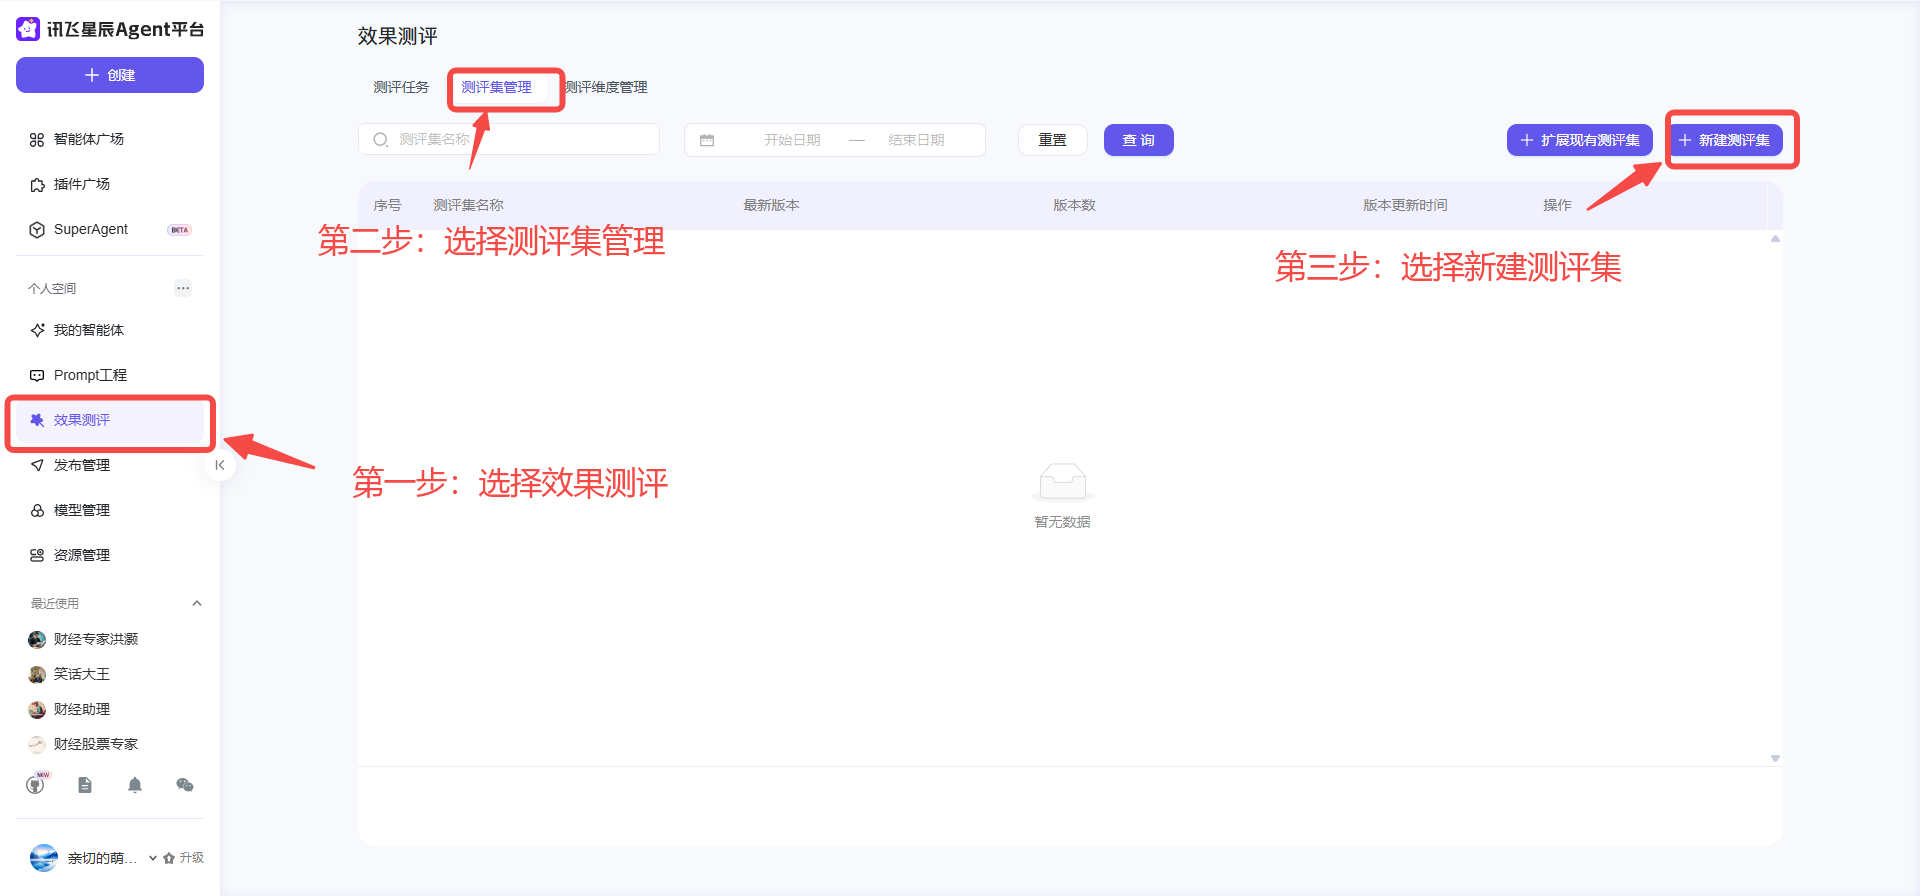1920x896 pixels.
Task: Open the GitHub icon in sidebar footer
Action: pos(36,785)
